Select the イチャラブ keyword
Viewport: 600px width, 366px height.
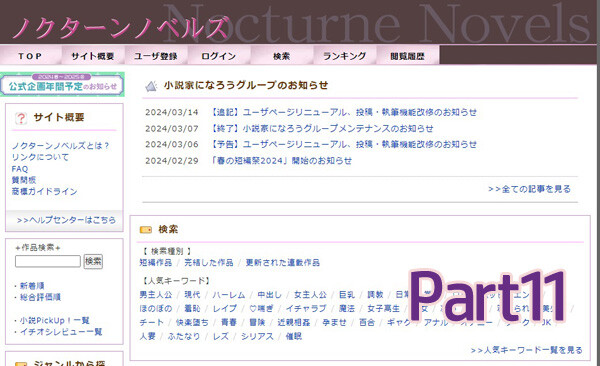tap(306, 309)
